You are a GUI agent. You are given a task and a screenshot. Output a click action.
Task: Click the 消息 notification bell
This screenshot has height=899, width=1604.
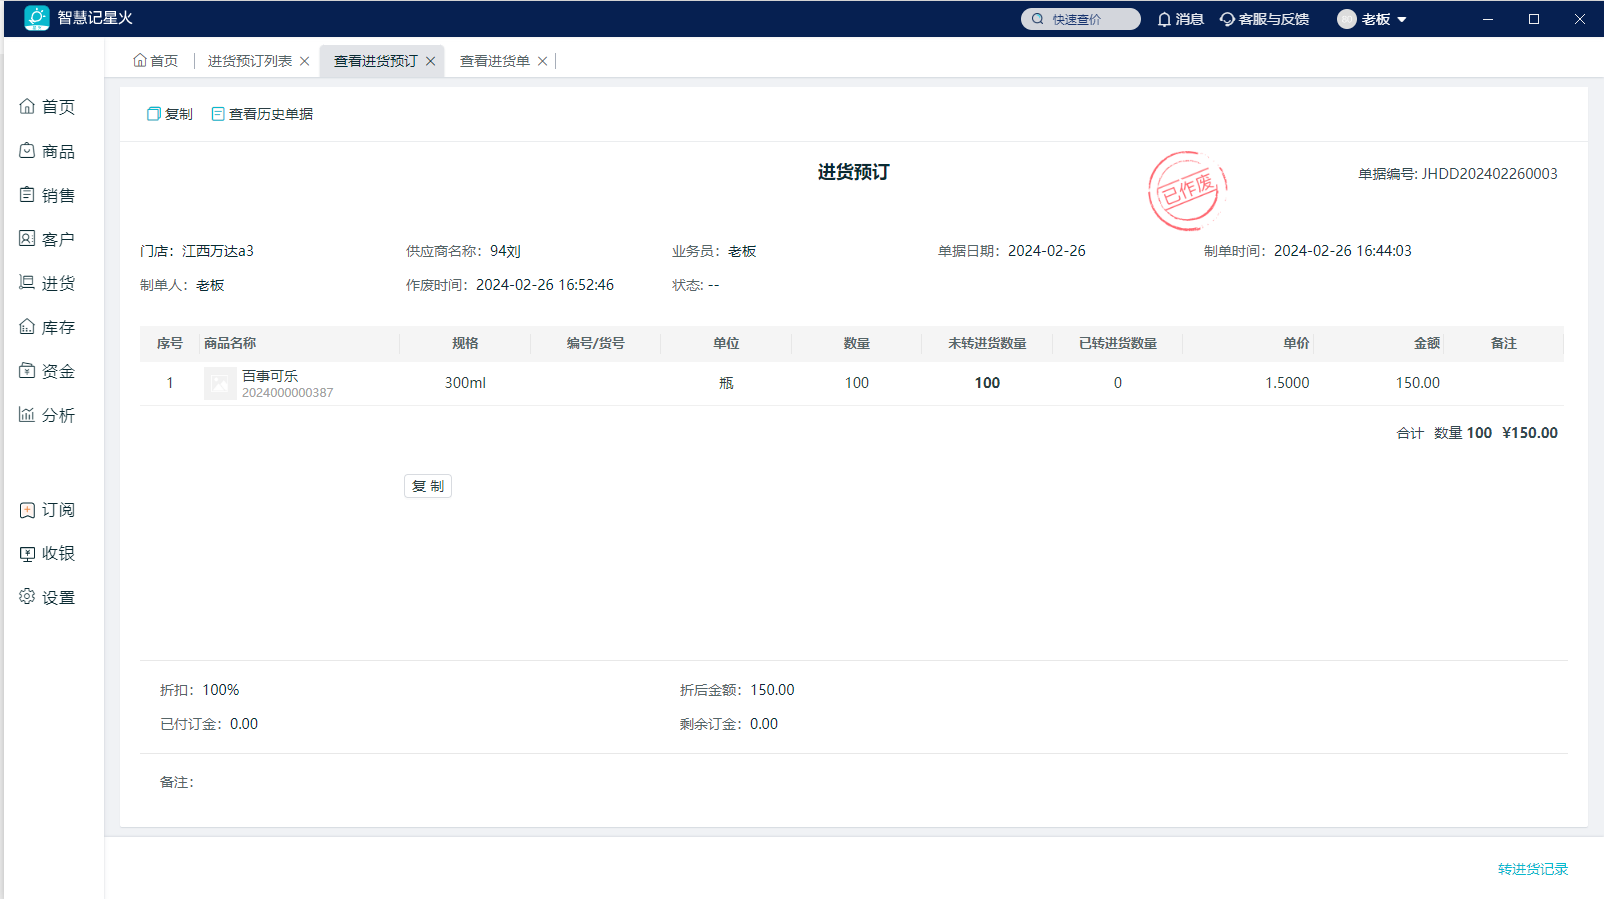click(1180, 19)
